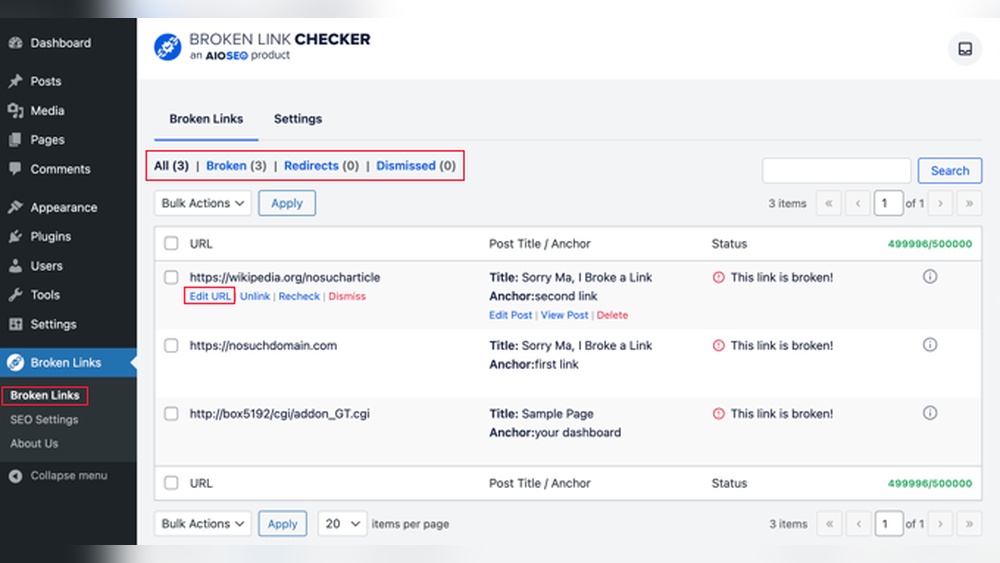Screen dimensions: 1000x563
Task: Open SEO Settings in sidebar submenu
Action: click(44, 420)
